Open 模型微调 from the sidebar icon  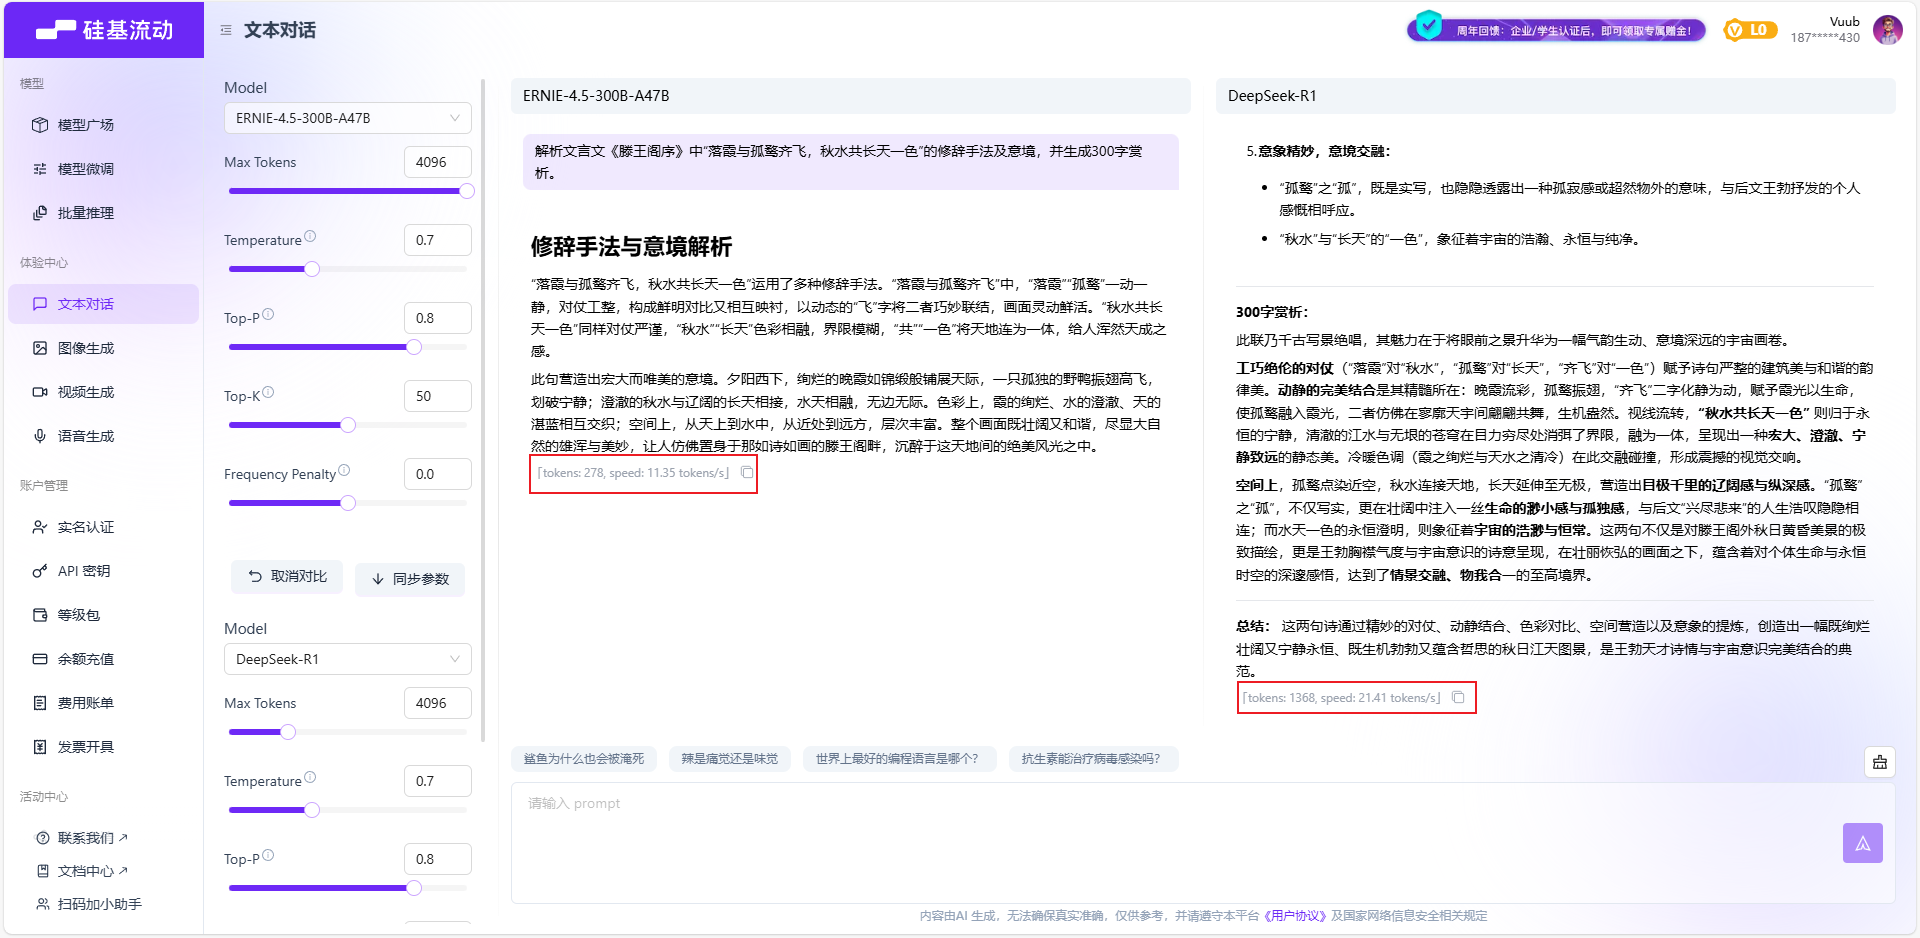click(x=40, y=168)
